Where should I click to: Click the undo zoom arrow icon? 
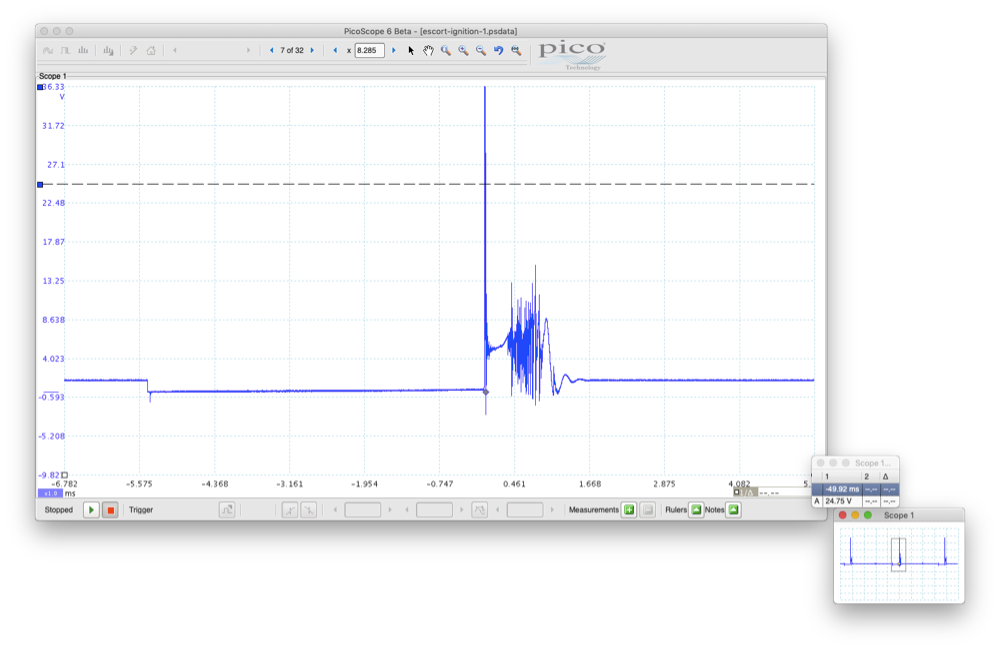coord(498,50)
